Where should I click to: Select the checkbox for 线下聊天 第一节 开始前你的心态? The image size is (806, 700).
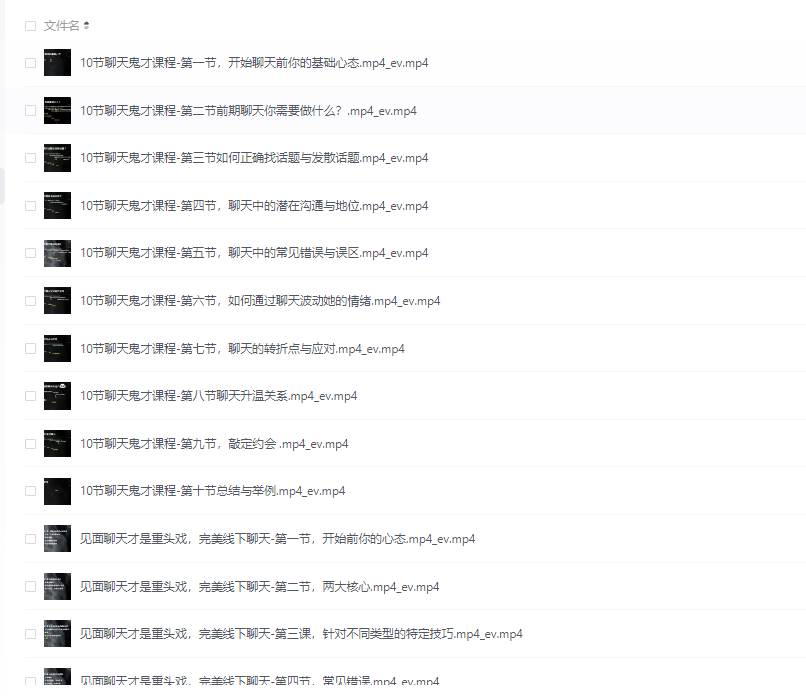30,539
